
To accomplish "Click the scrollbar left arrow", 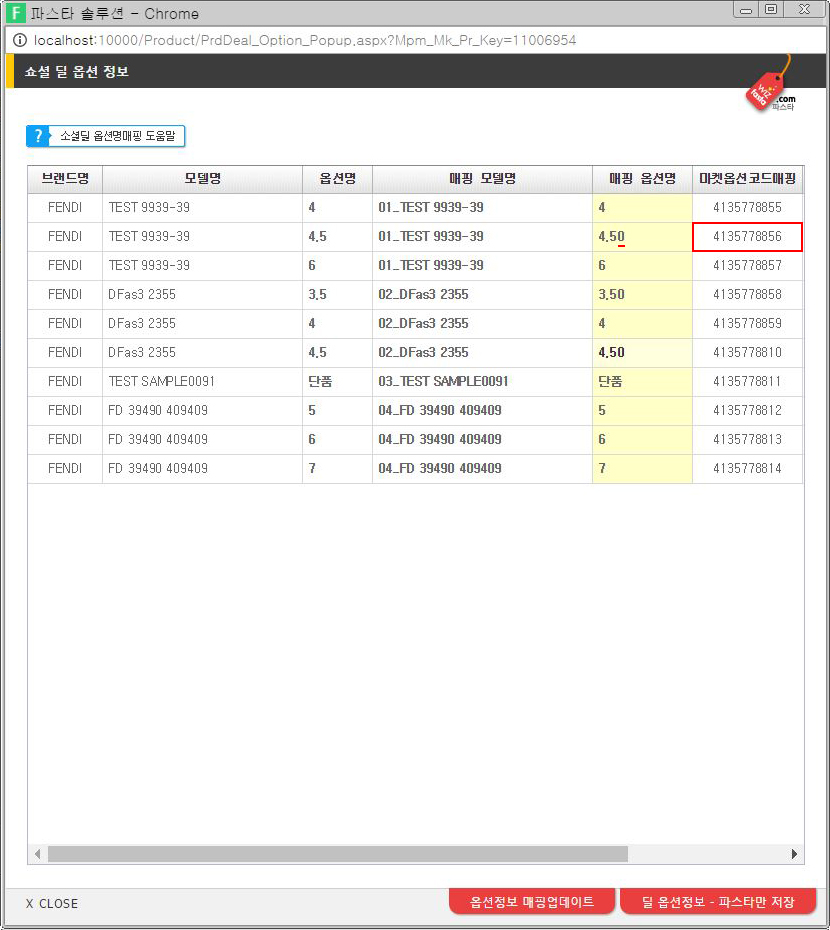I will [38, 854].
